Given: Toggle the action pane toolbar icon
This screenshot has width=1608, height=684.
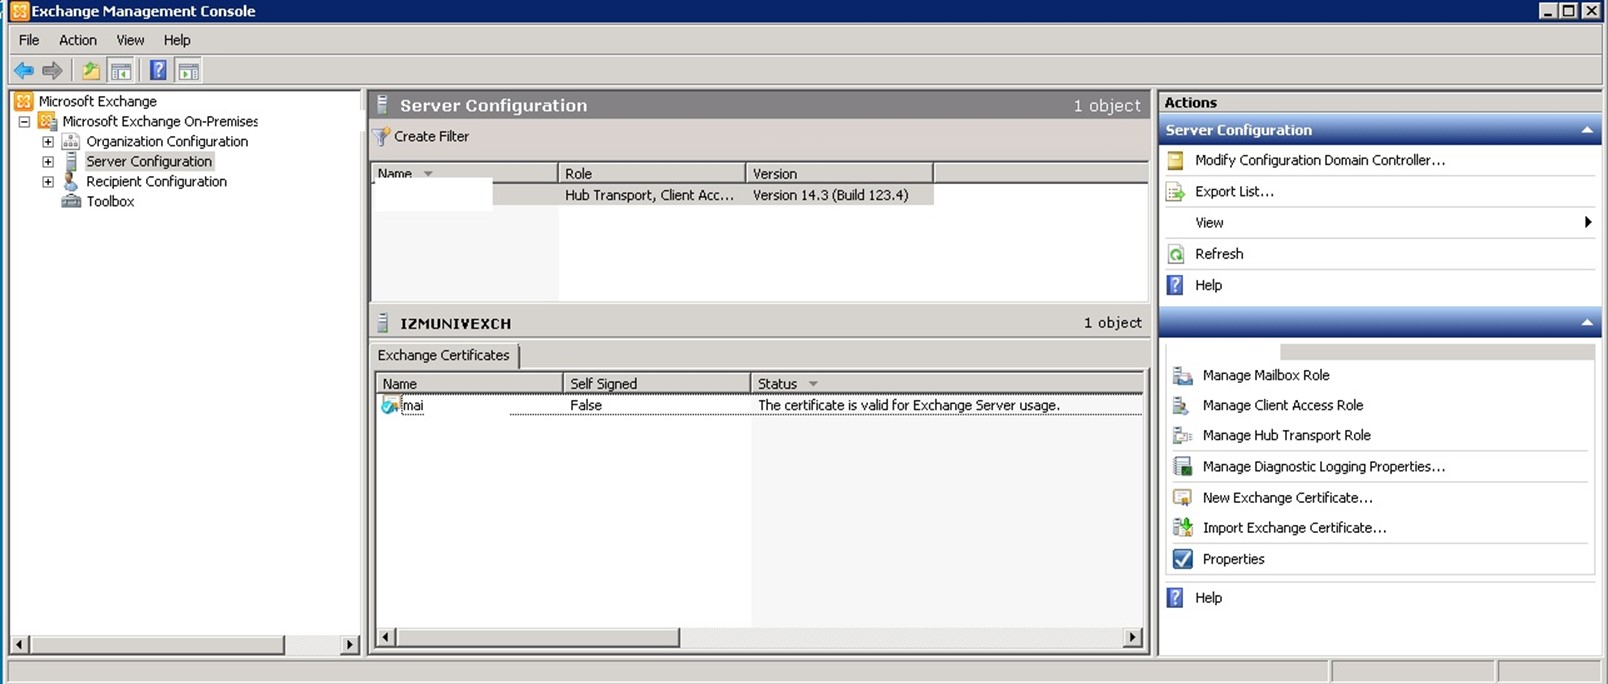Looking at the screenshot, I should pos(188,70).
